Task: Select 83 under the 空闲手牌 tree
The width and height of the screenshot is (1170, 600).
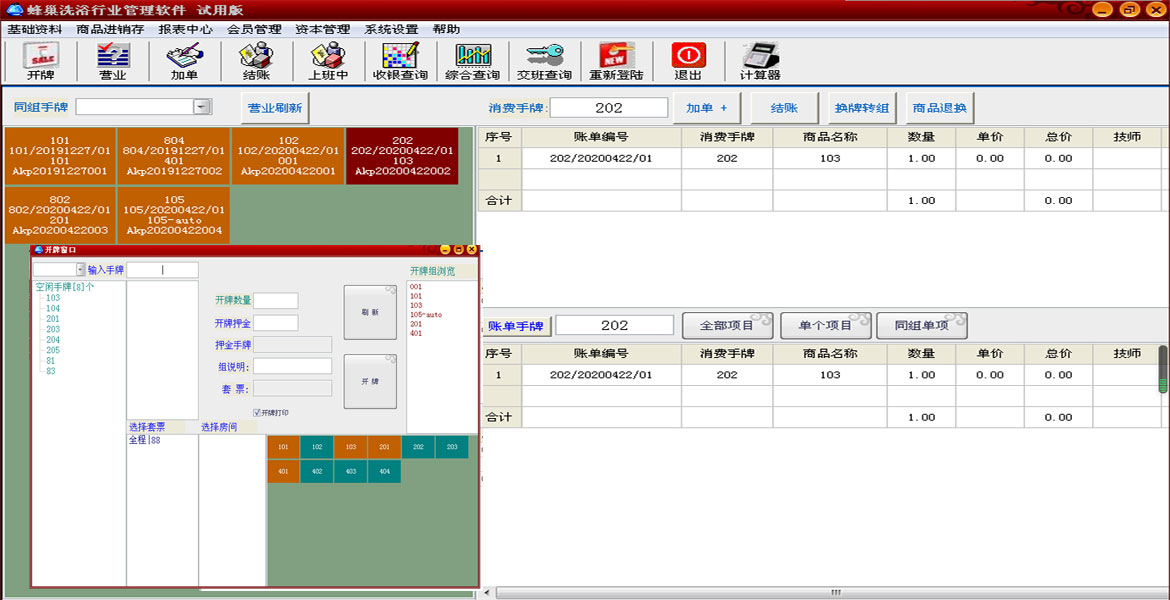Action: 51,371
